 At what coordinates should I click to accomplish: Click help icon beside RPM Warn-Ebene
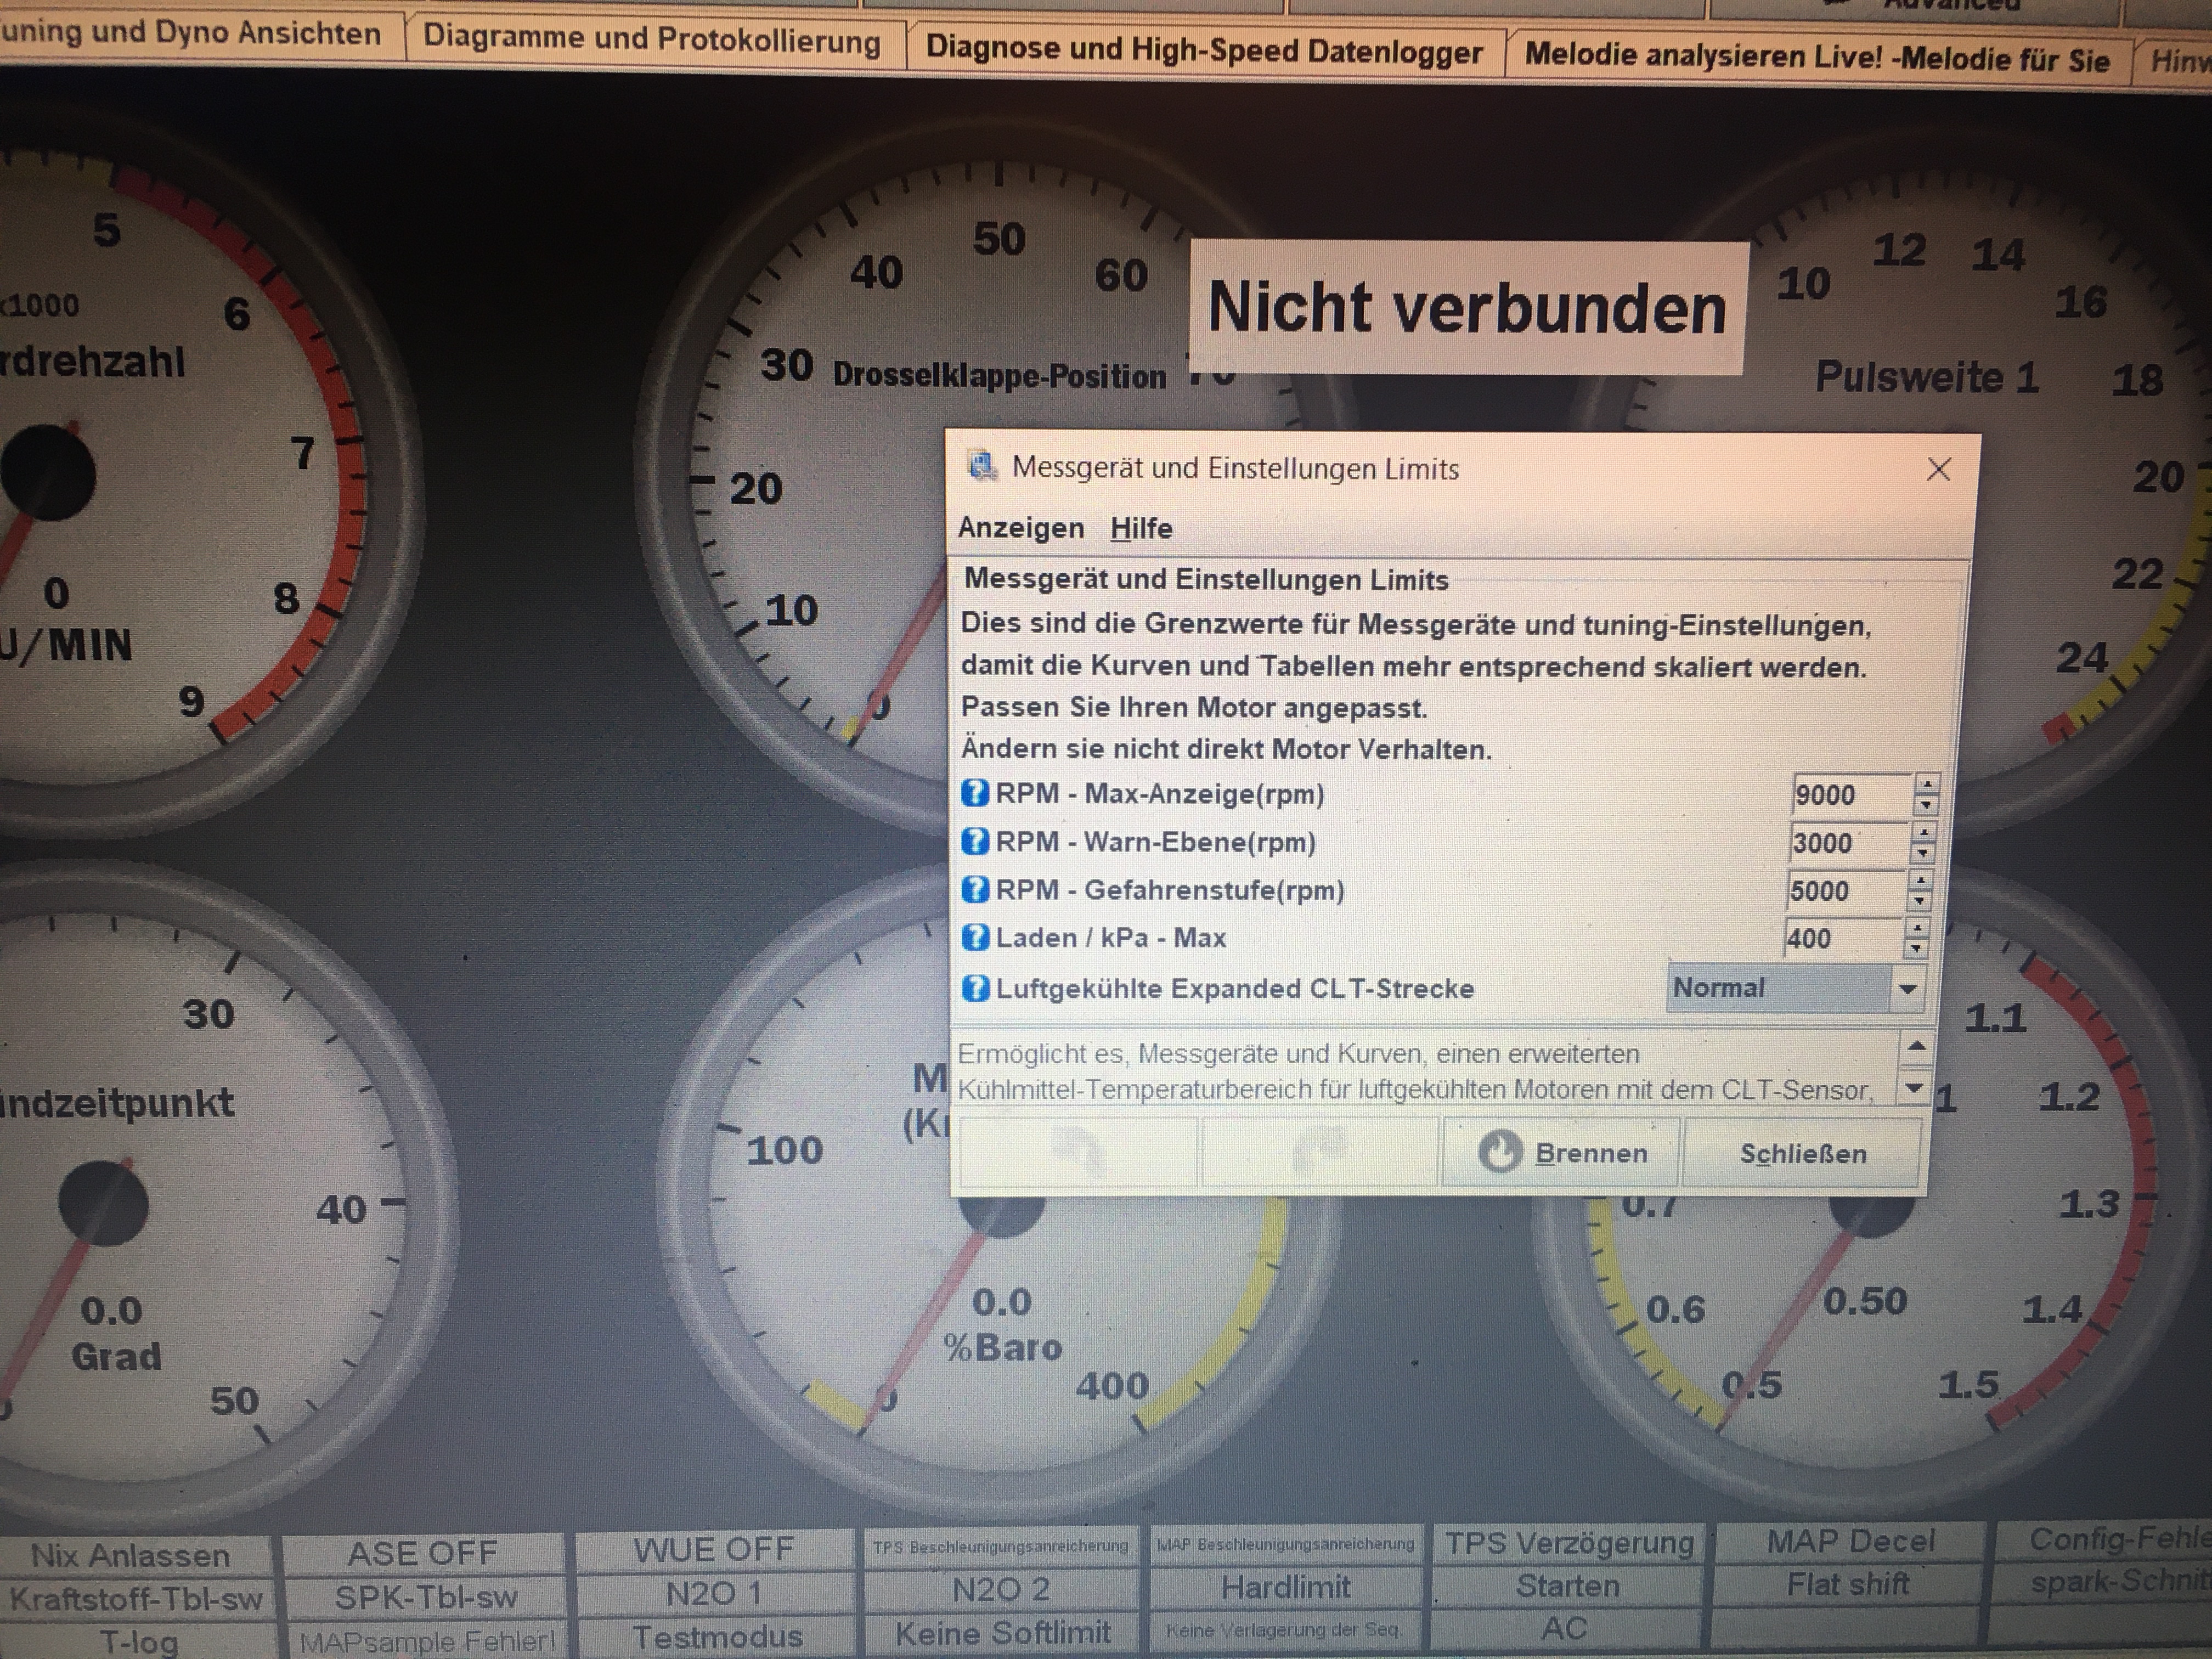tap(974, 841)
